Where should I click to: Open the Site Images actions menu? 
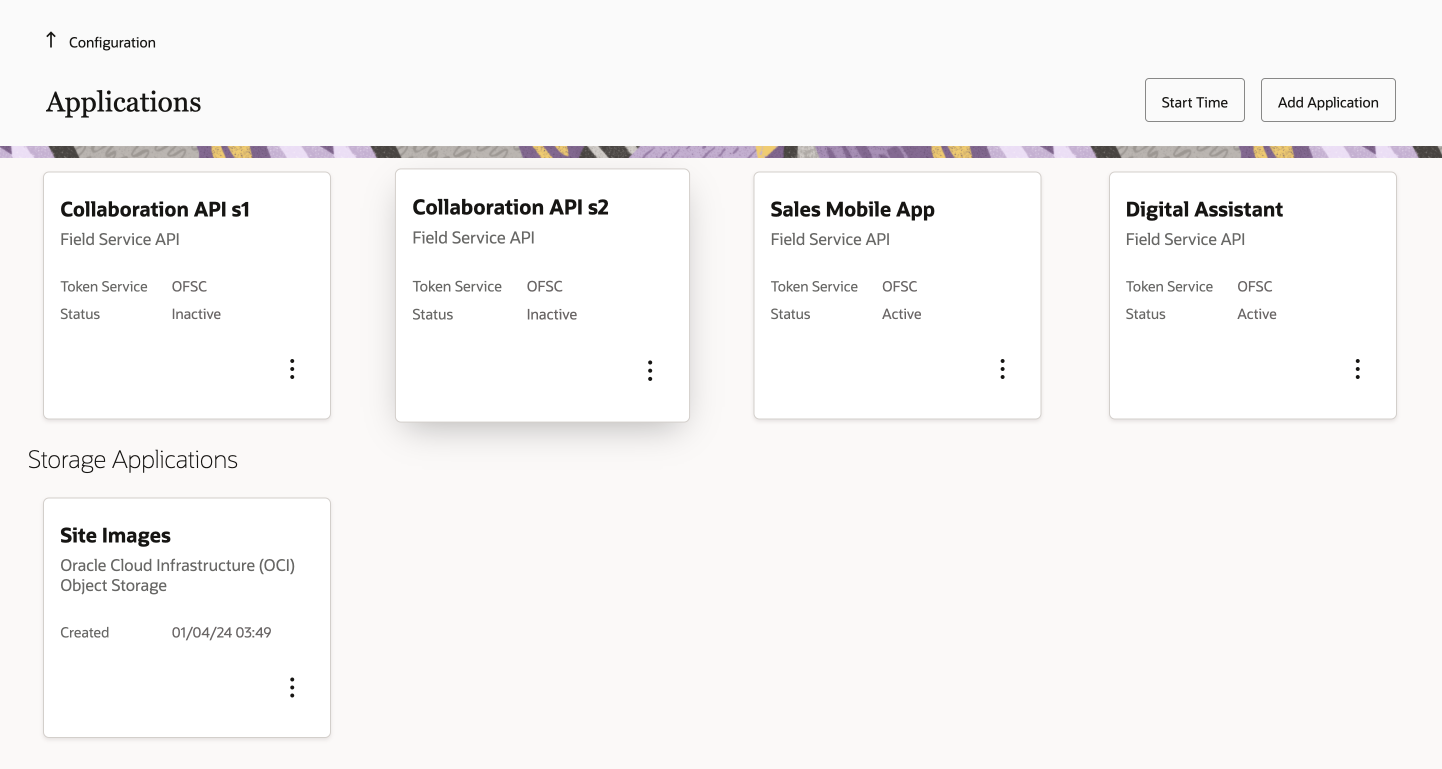pyautogui.click(x=292, y=687)
